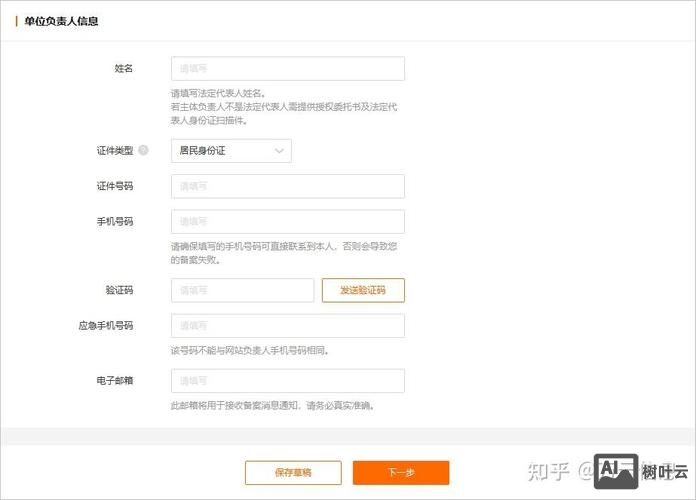Screen dimensions: 696x500
Task: Click the 单位负责人信息 section heading
Action: 61,21
